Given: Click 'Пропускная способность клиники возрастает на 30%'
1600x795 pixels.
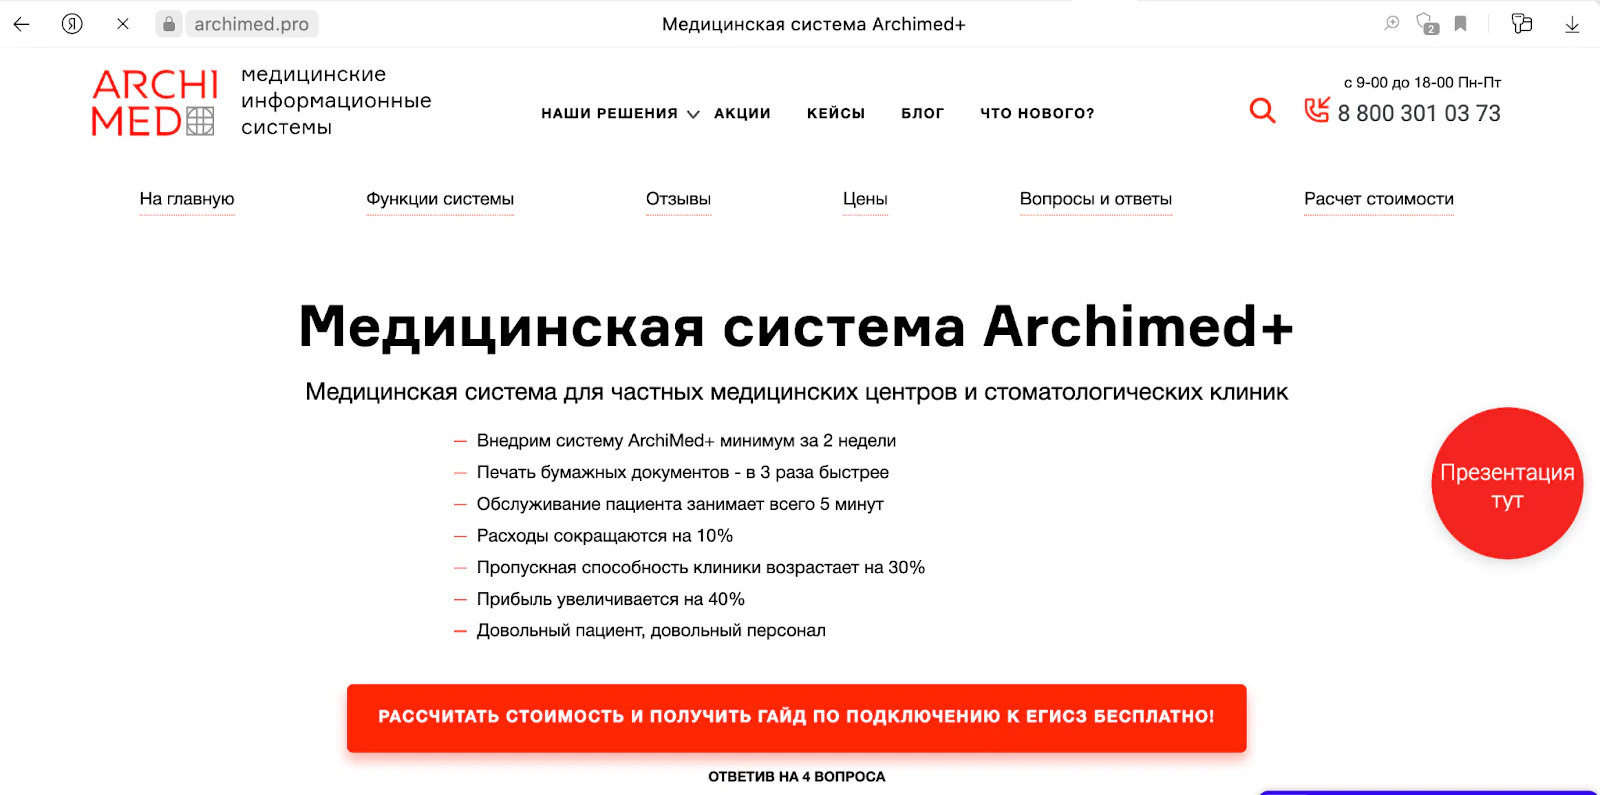Looking at the screenshot, I should click(701, 567).
